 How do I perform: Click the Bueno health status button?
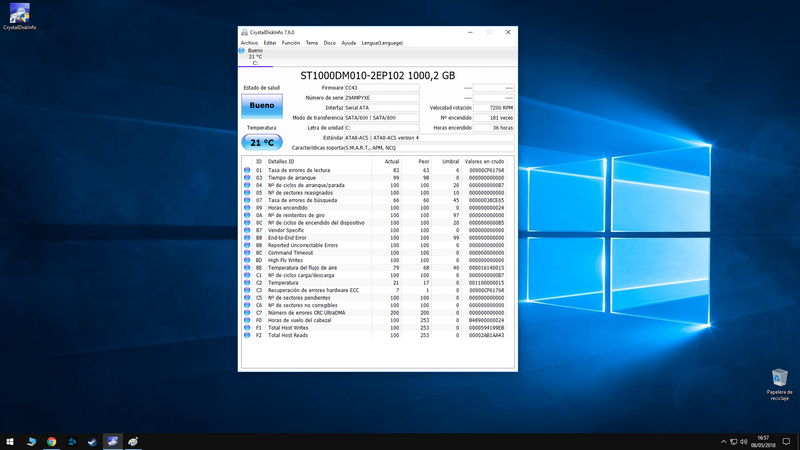pos(262,106)
